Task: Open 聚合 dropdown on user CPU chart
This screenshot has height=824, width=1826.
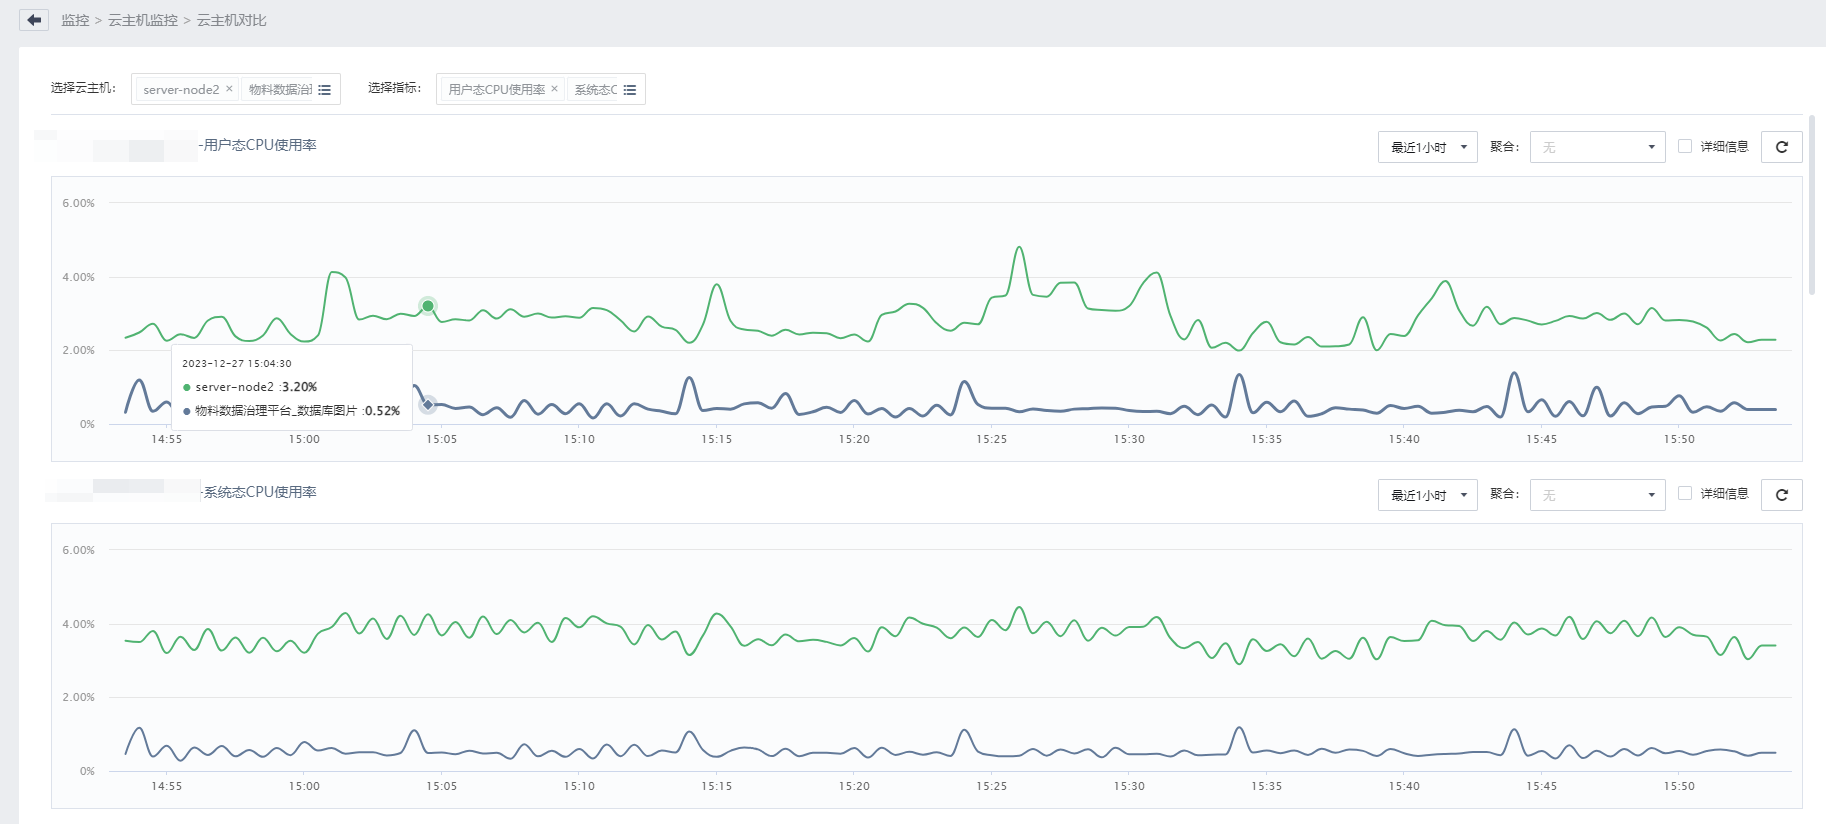Action: tap(1597, 147)
